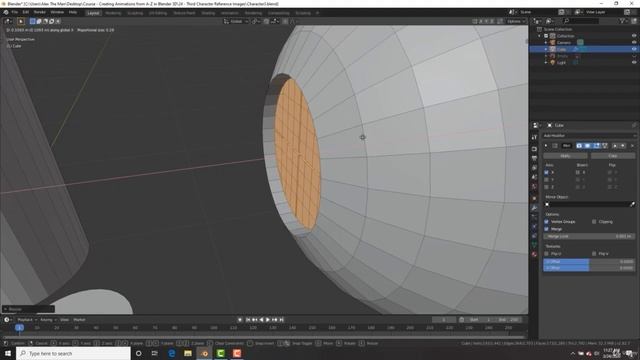Screen dimensions: 640x360
Task: Open the editor type dropdown in viewport header
Action: pyautogui.click(x=8, y=21)
